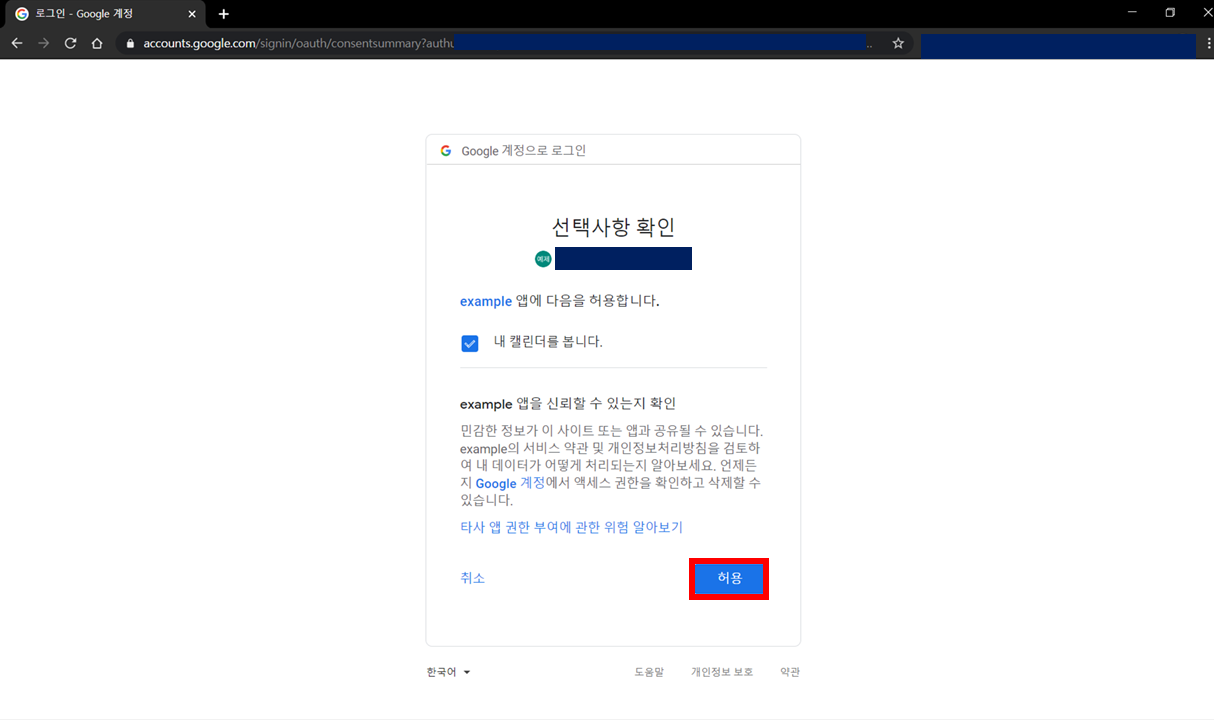Open the Google 계정 link
The width and height of the screenshot is (1214, 720).
click(510, 483)
